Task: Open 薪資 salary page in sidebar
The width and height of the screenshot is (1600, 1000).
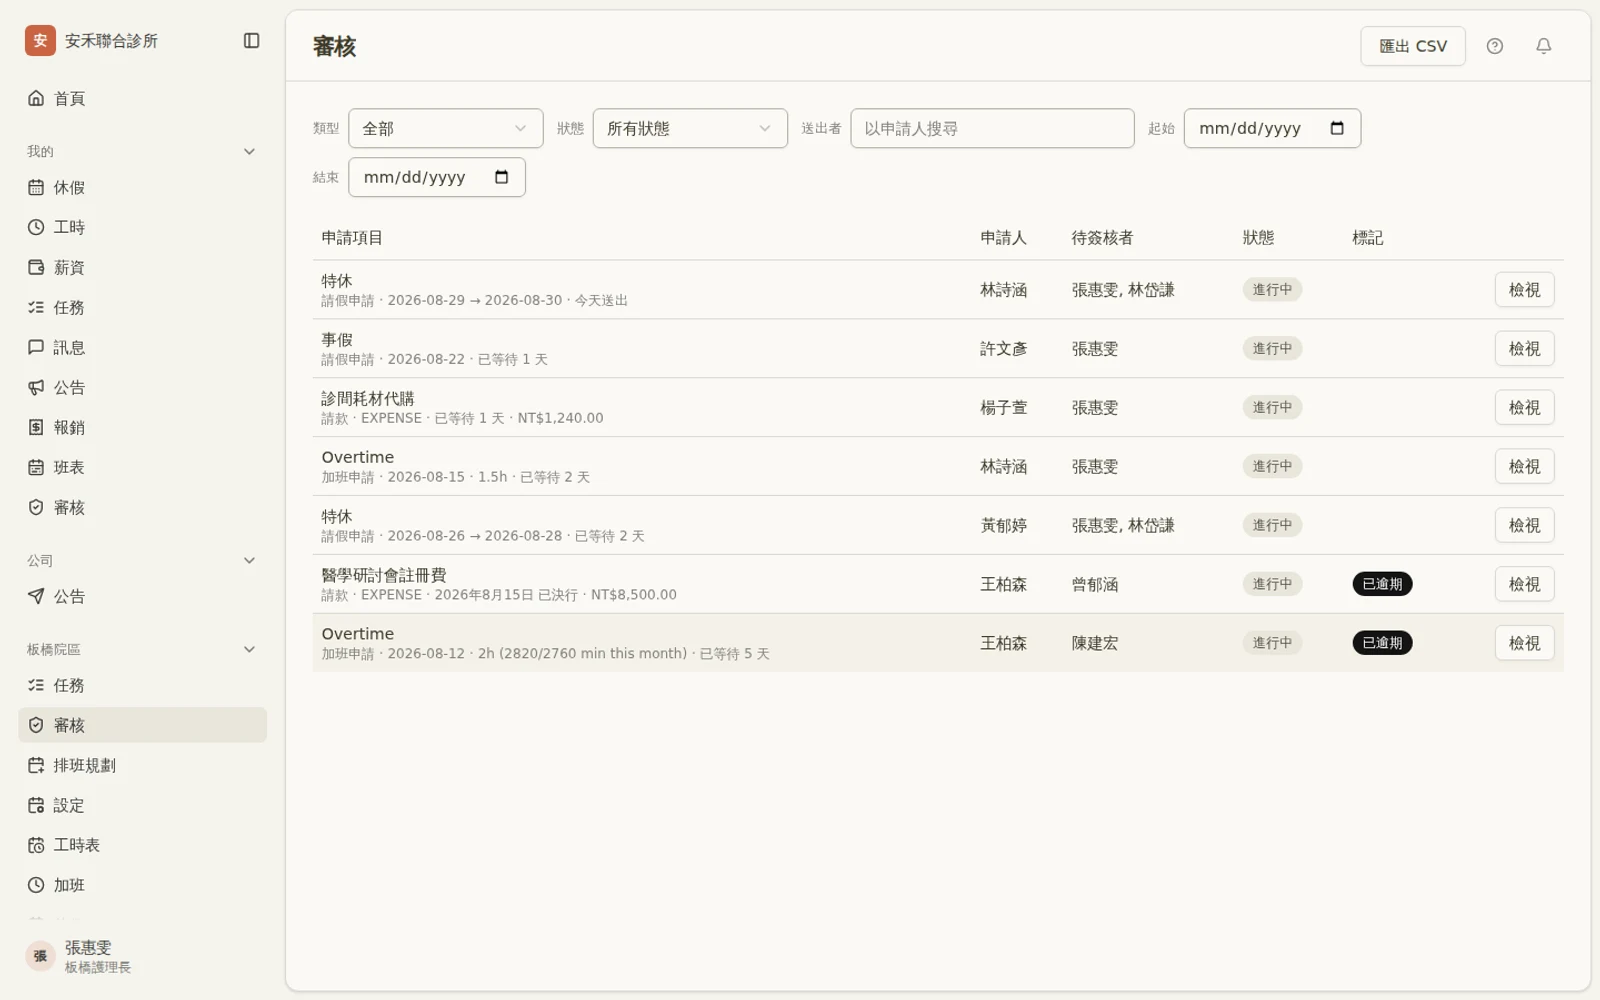Action: pyautogui.click(x=143, y=268)
